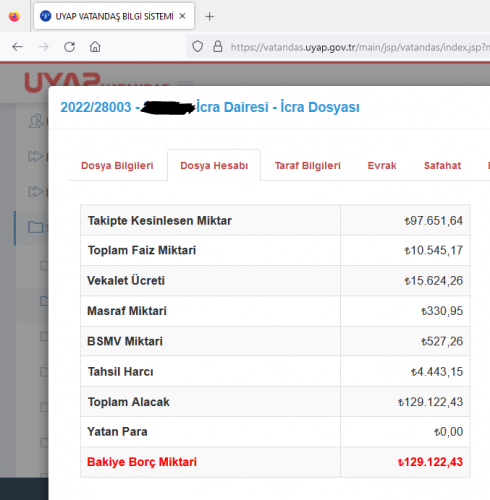The height and width of the screenshot is (500, 490).
Task: Switch to the Dosya Bilgileri tab
Action: click(117, 166)
